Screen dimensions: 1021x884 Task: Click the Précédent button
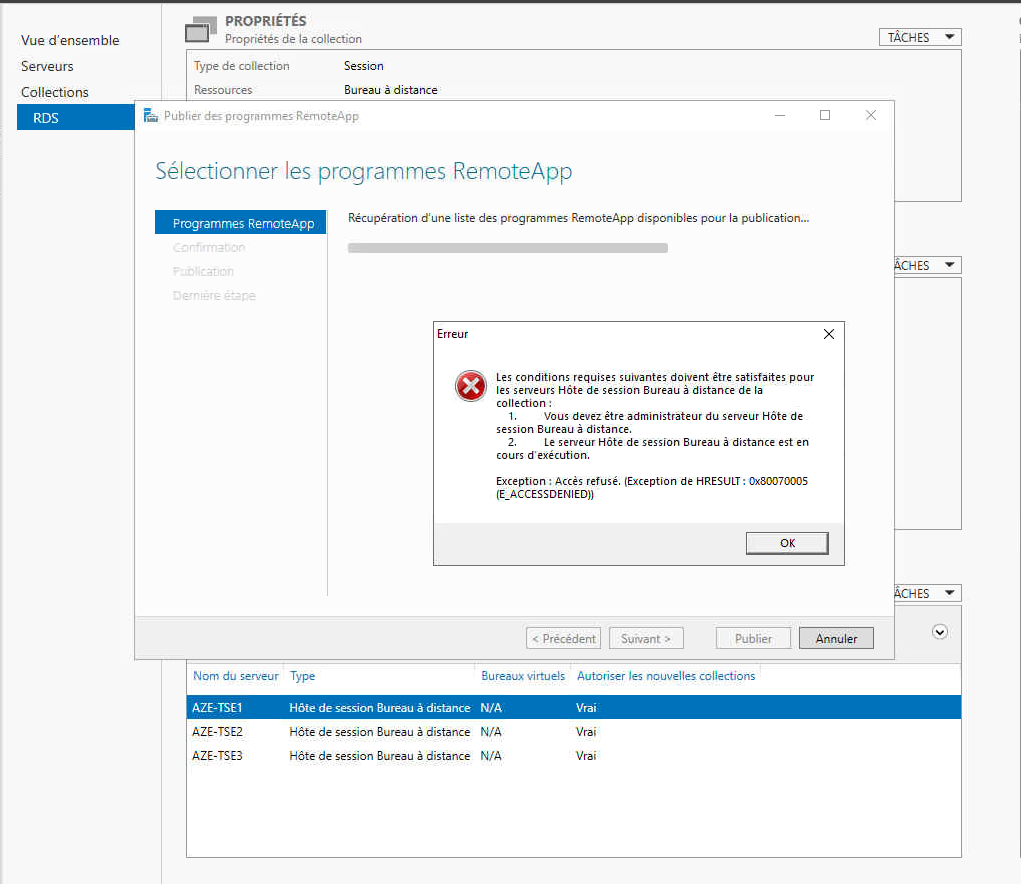[x=562, y=638]
